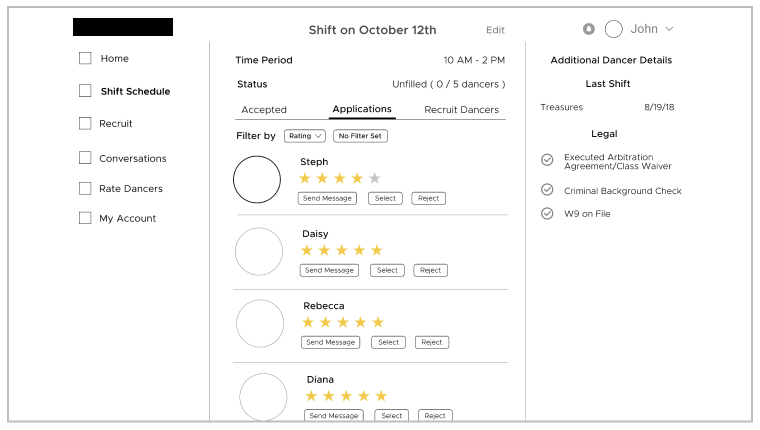Click the W9 on File check icon
Image resolution: width=760 pixels, height=430 pixels.
pos(547,213)
